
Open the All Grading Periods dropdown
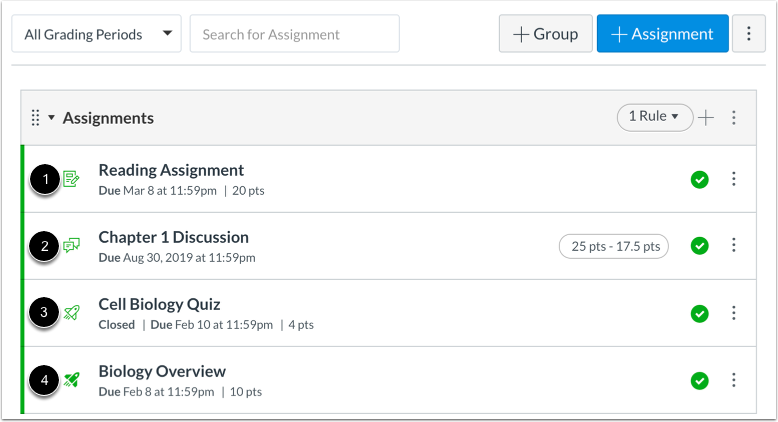point(96,34)
